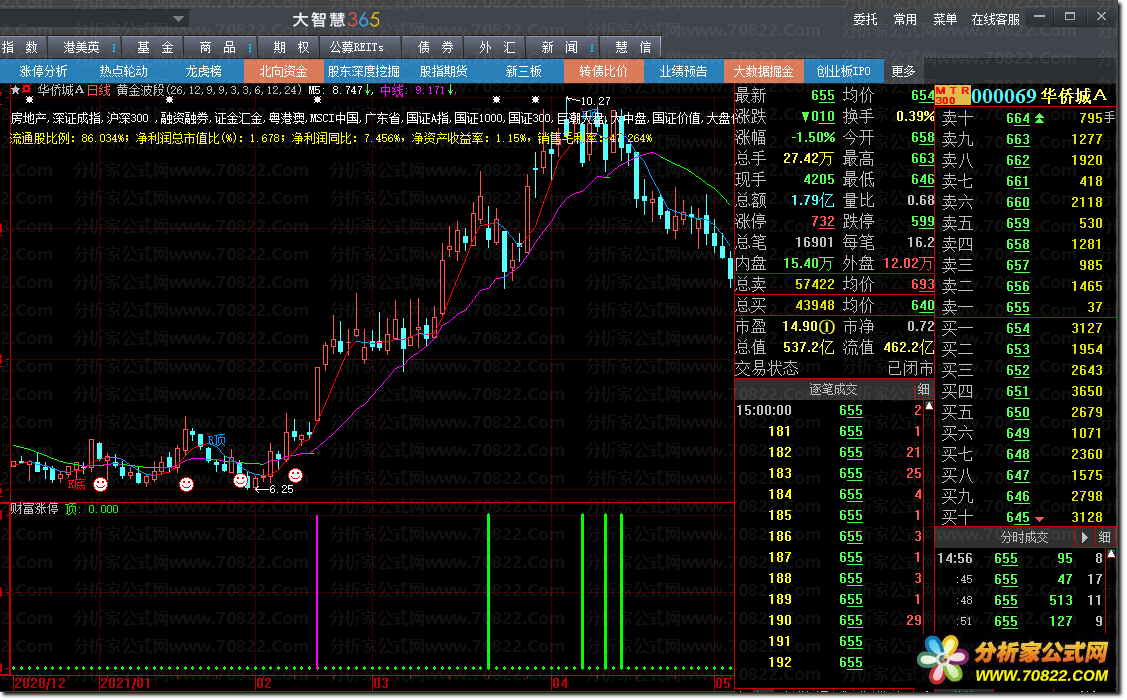Change the 日线 chart period
1127x700 pixels.
pos(98,90)
